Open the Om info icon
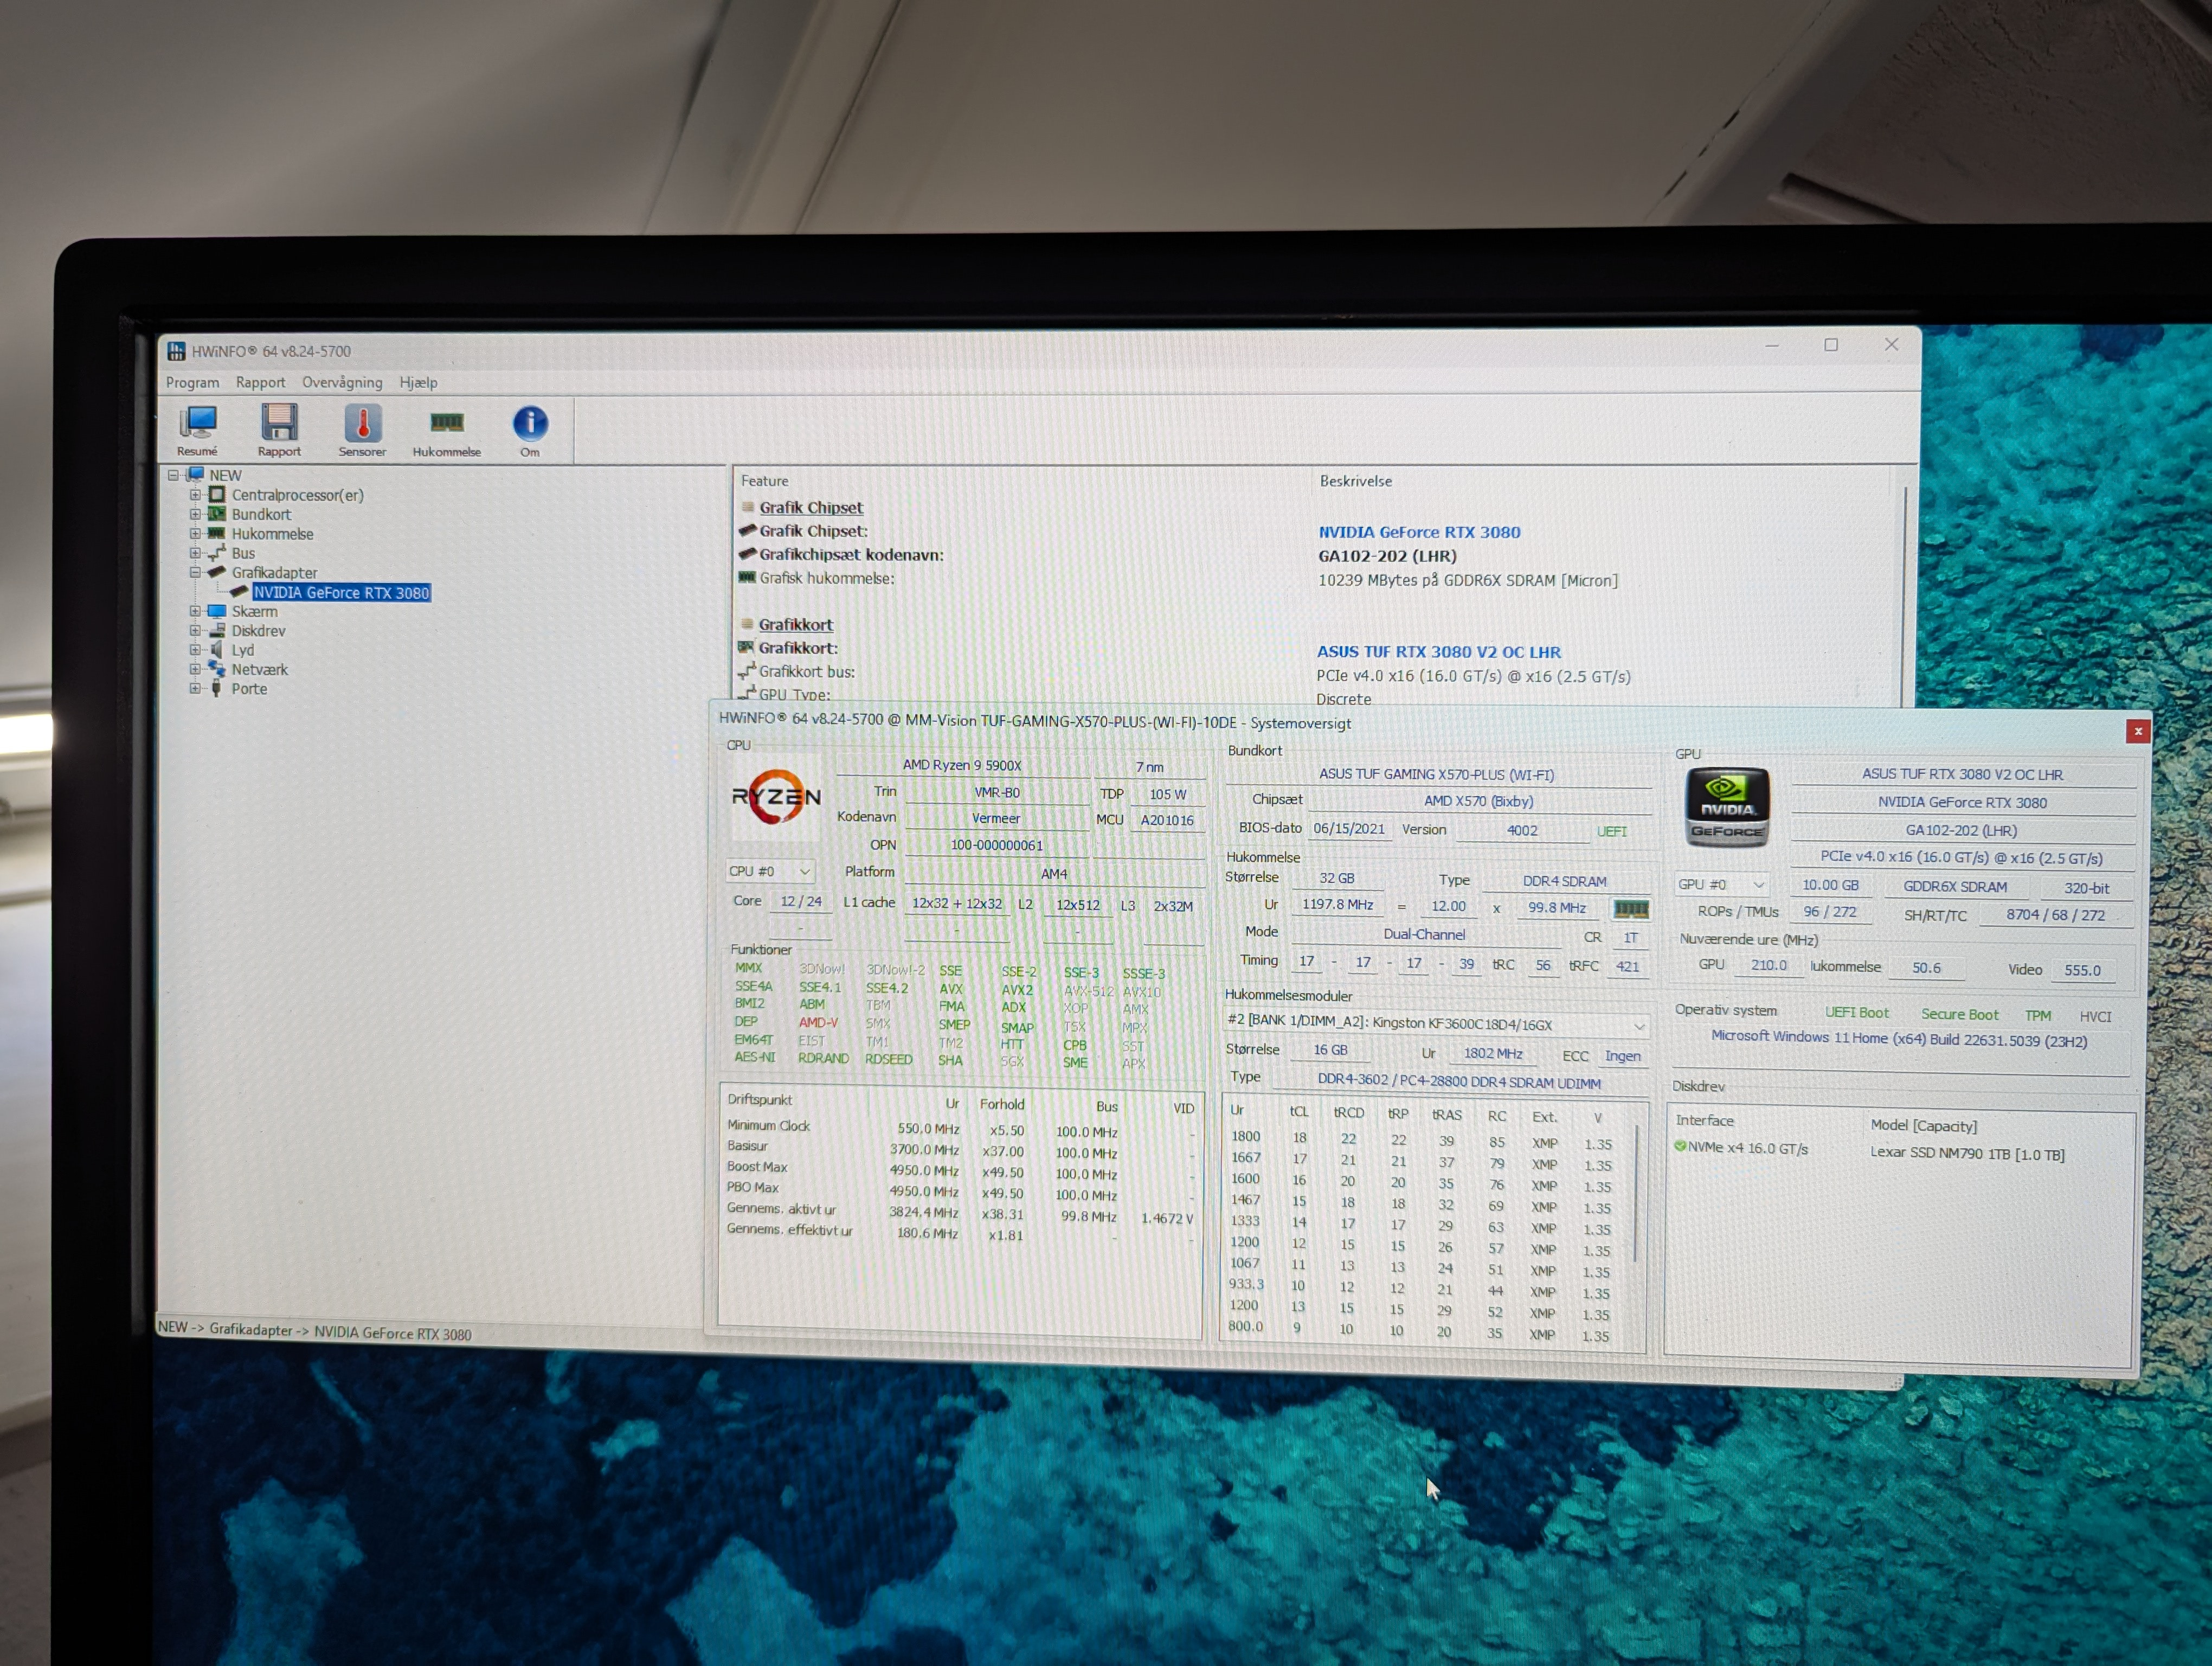Screen dimensions: 2212x1666 point(530,424)
